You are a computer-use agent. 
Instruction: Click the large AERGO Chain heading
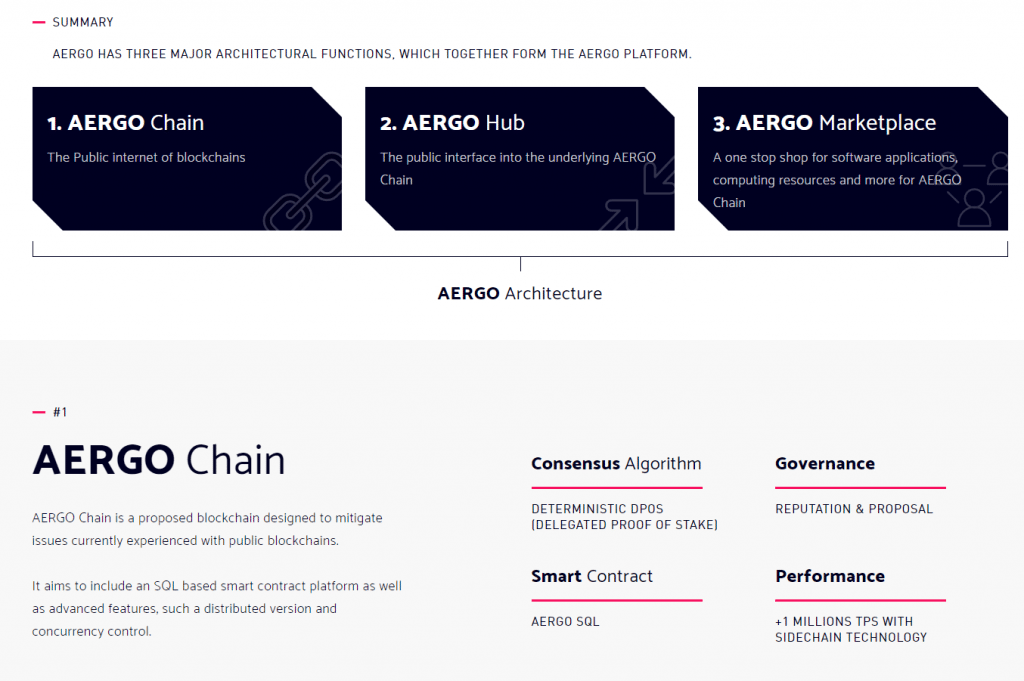(x=159, y=460)
